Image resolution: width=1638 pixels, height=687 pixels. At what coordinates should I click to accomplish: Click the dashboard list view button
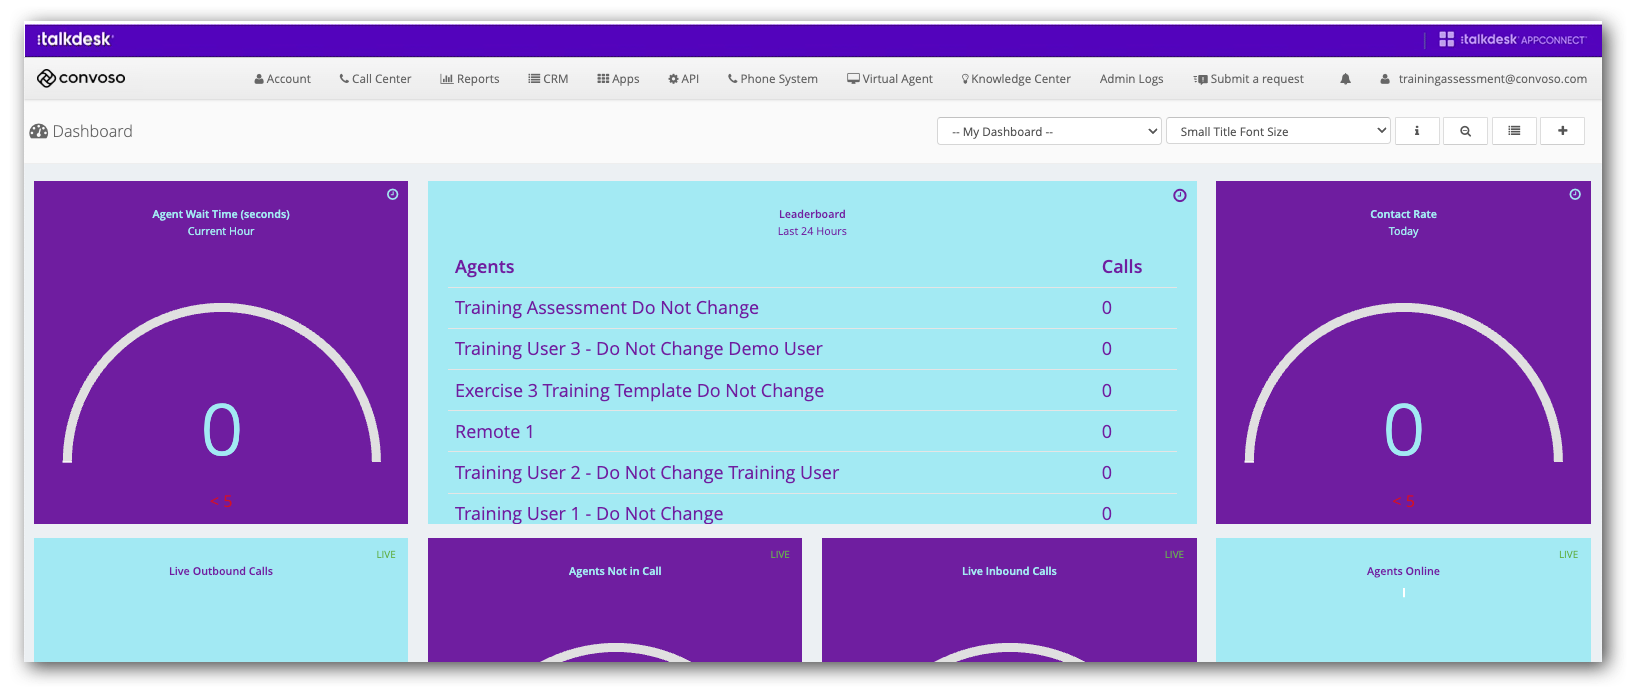pyautogui.click(x=1514, y=131)
